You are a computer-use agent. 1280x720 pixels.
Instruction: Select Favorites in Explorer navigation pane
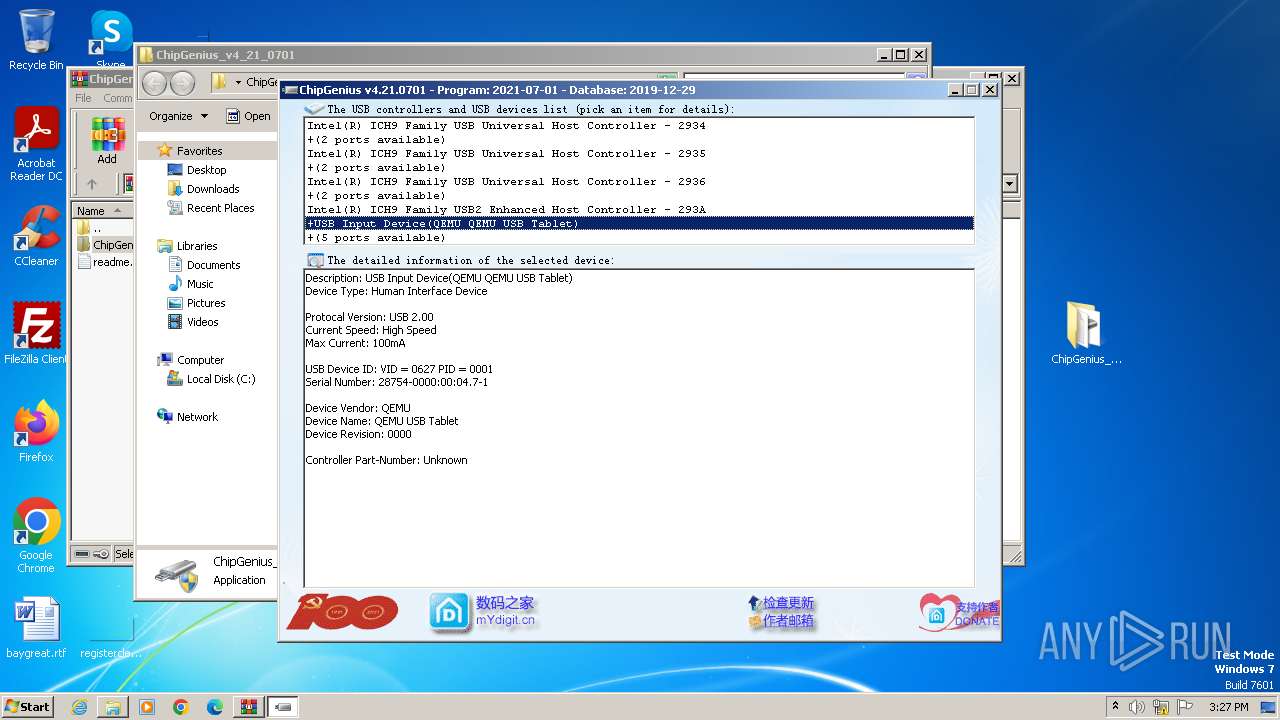click(x=190, y=151)
